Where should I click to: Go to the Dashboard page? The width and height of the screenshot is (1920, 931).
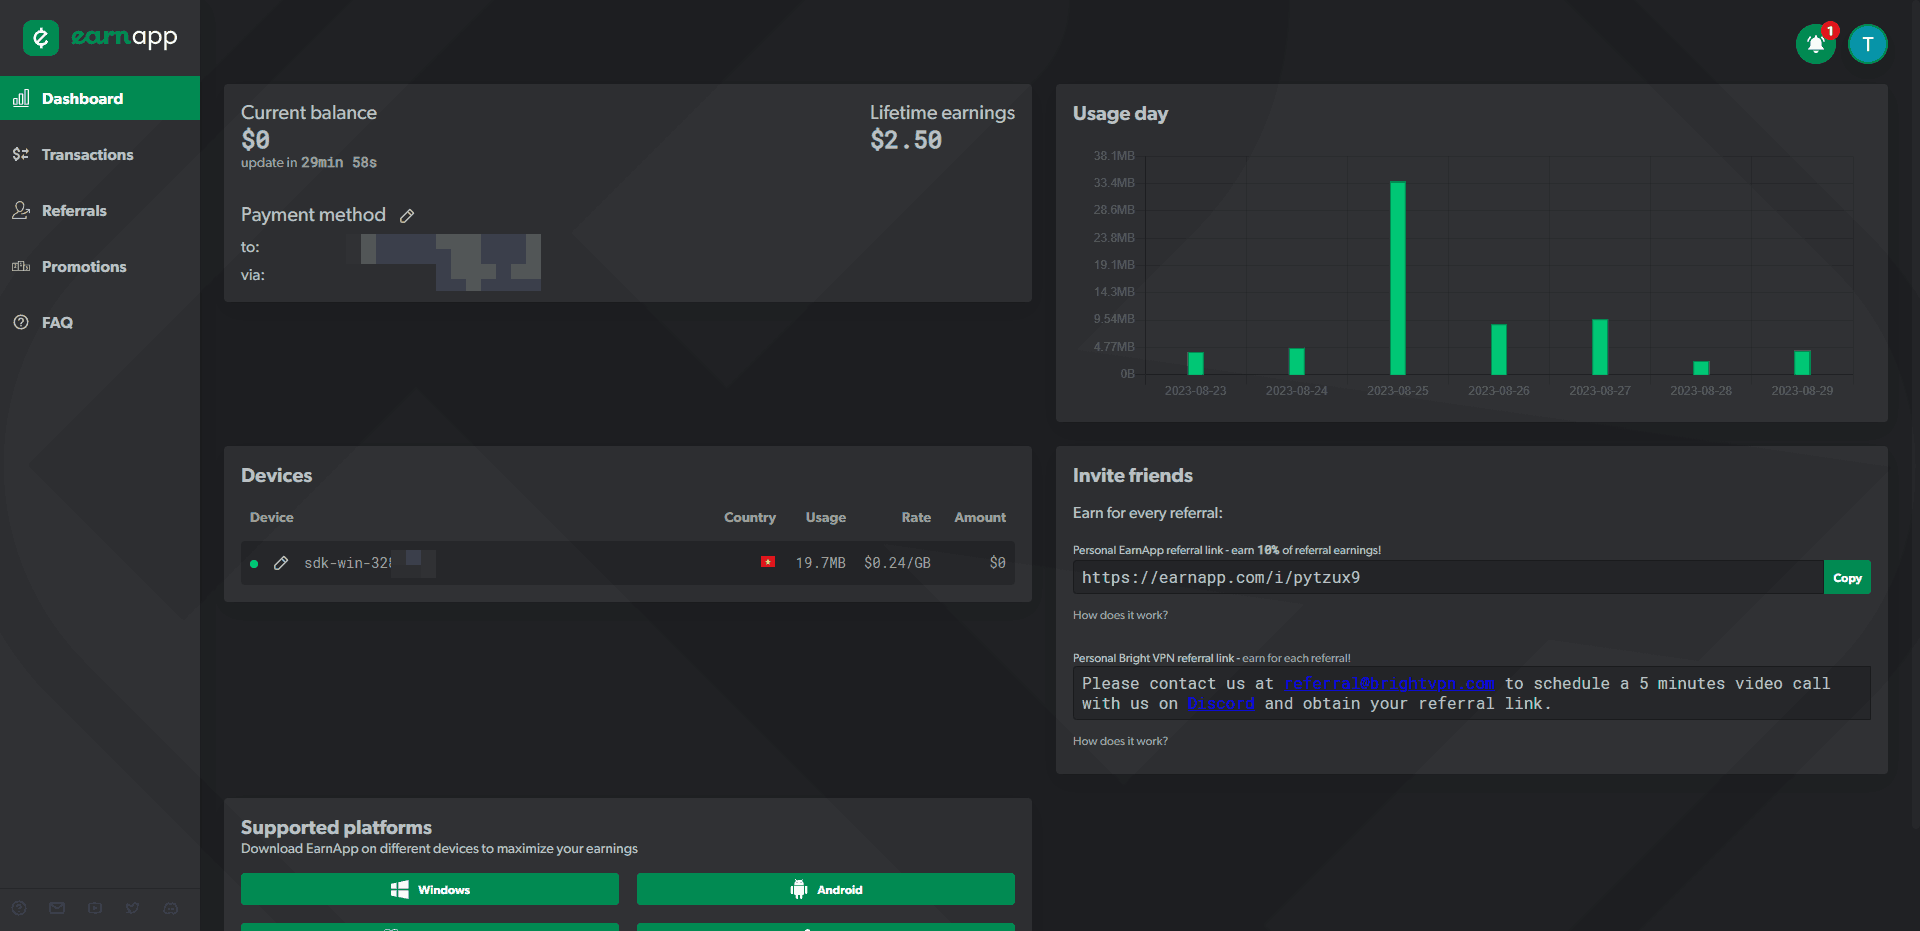[x=100, y=98]
